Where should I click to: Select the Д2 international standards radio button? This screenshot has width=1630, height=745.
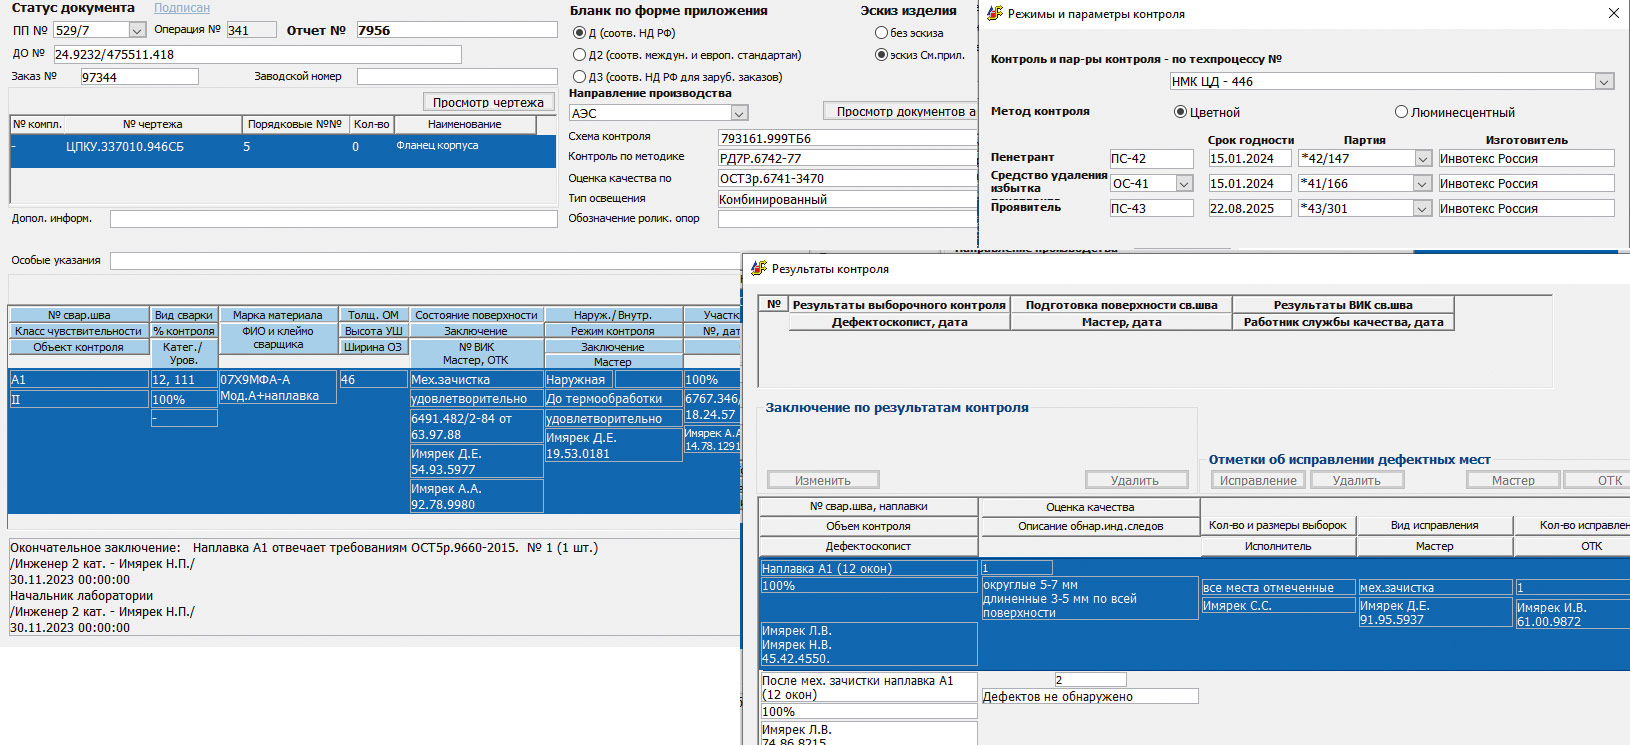tap(579, 55)
